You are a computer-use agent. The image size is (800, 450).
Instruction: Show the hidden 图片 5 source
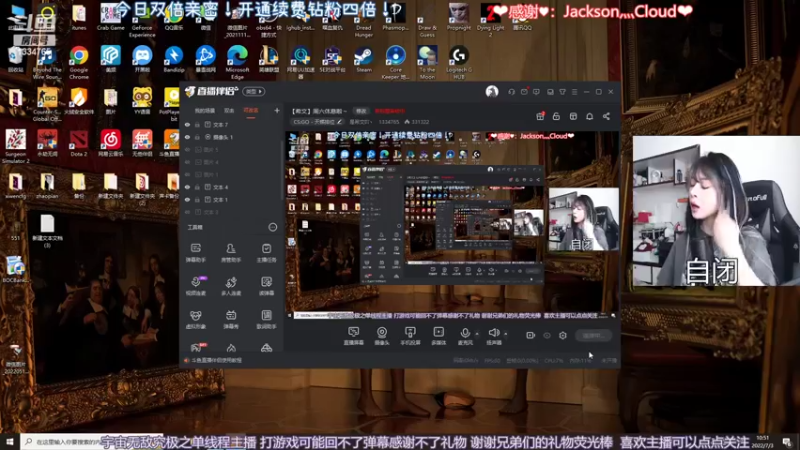(x=187, y=149)
